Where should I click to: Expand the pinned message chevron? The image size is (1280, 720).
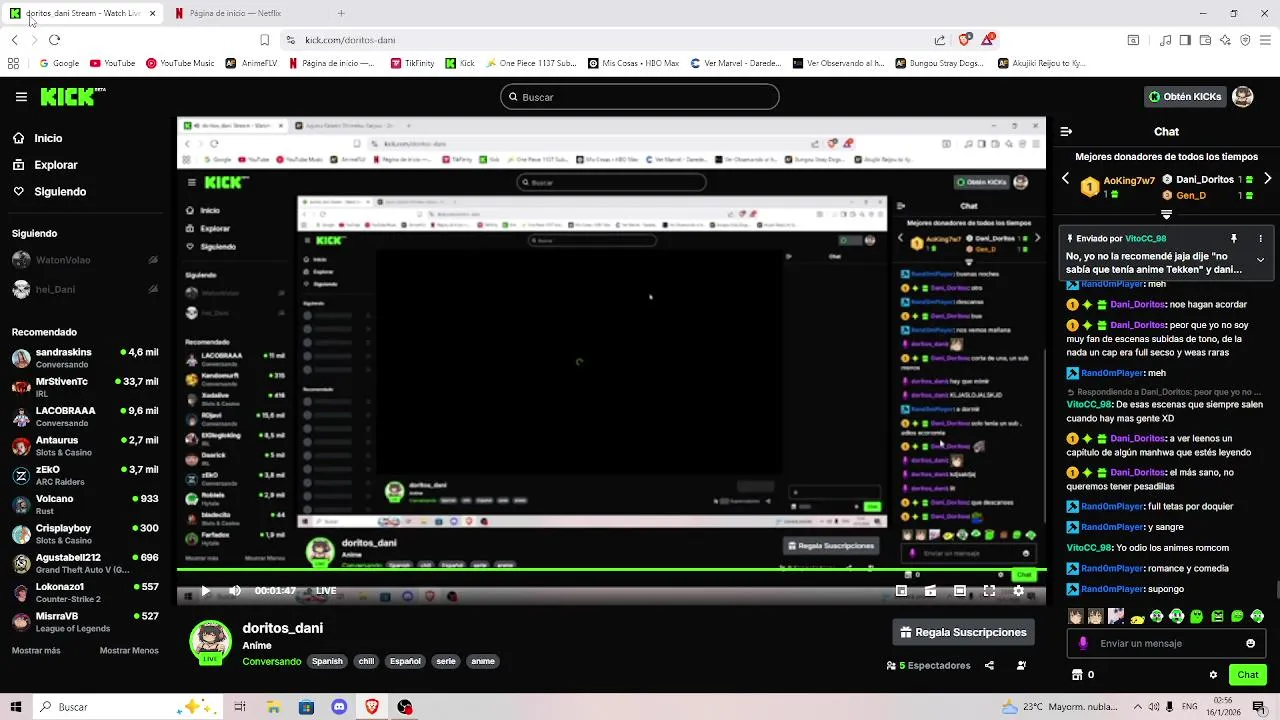pos(1260,260)
